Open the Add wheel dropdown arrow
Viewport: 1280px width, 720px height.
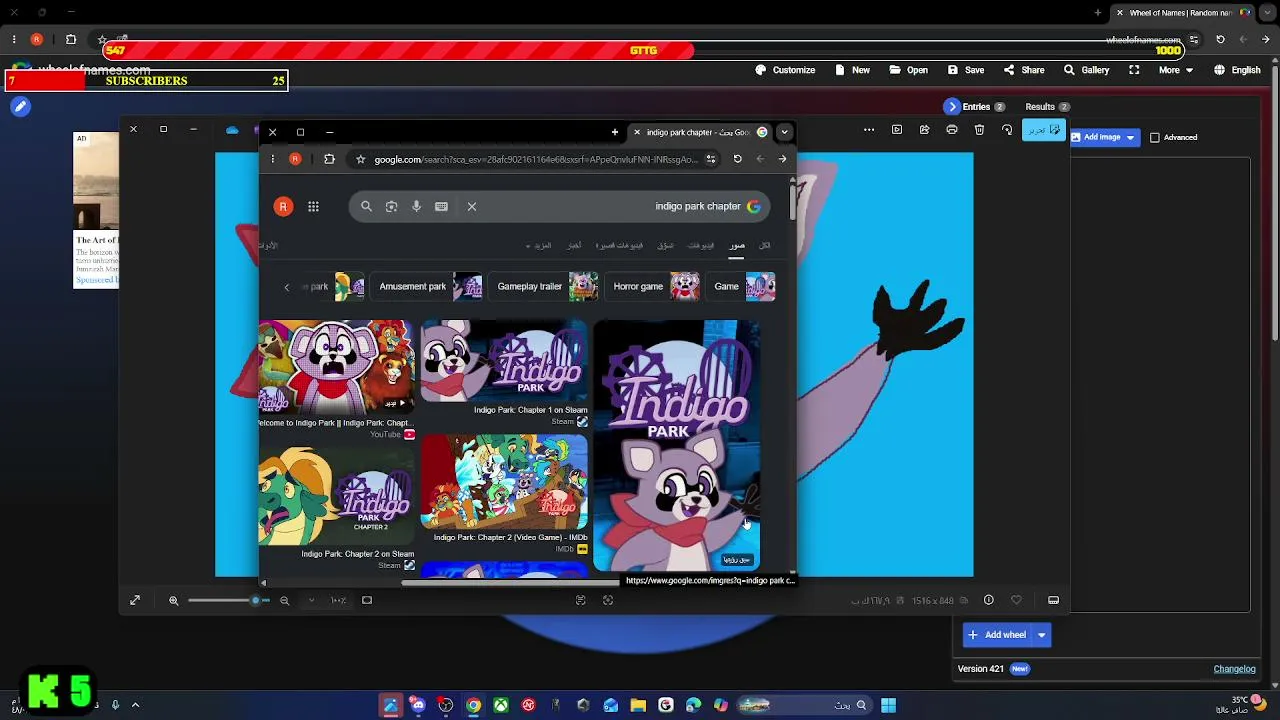(1041, 635)
